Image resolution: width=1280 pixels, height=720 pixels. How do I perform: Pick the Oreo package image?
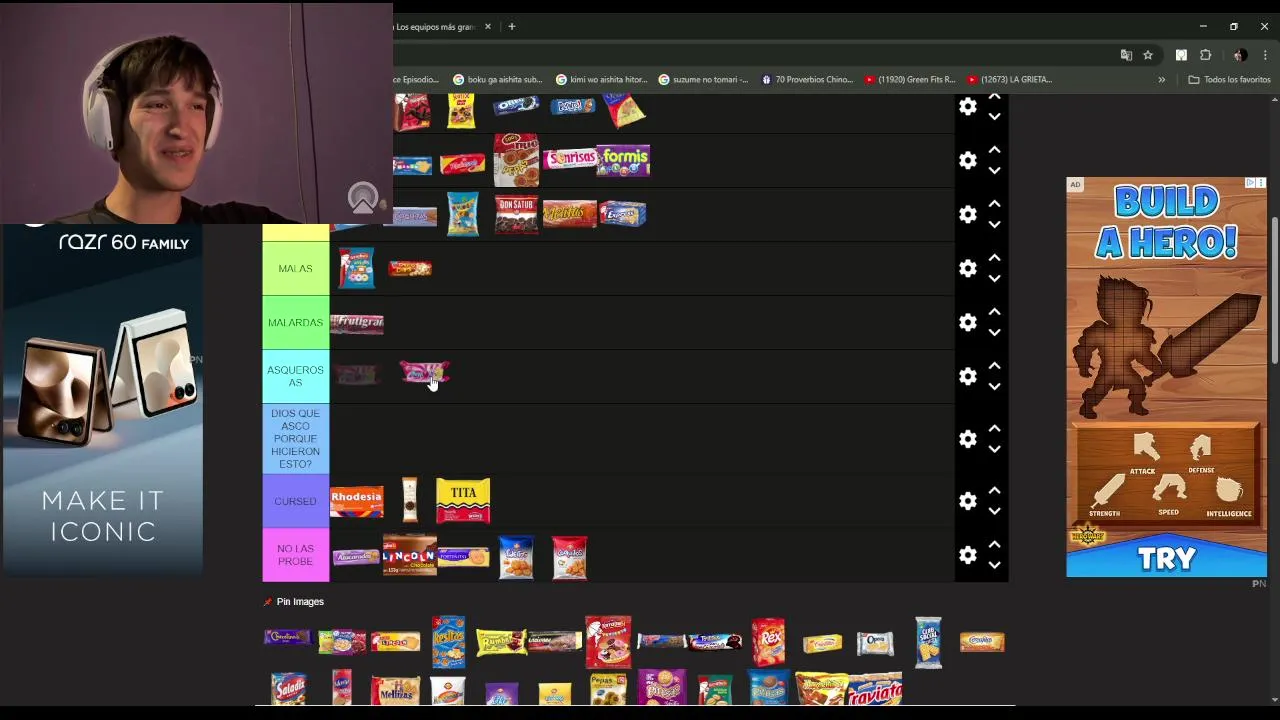pyautogui.click(x=516, y=105)
